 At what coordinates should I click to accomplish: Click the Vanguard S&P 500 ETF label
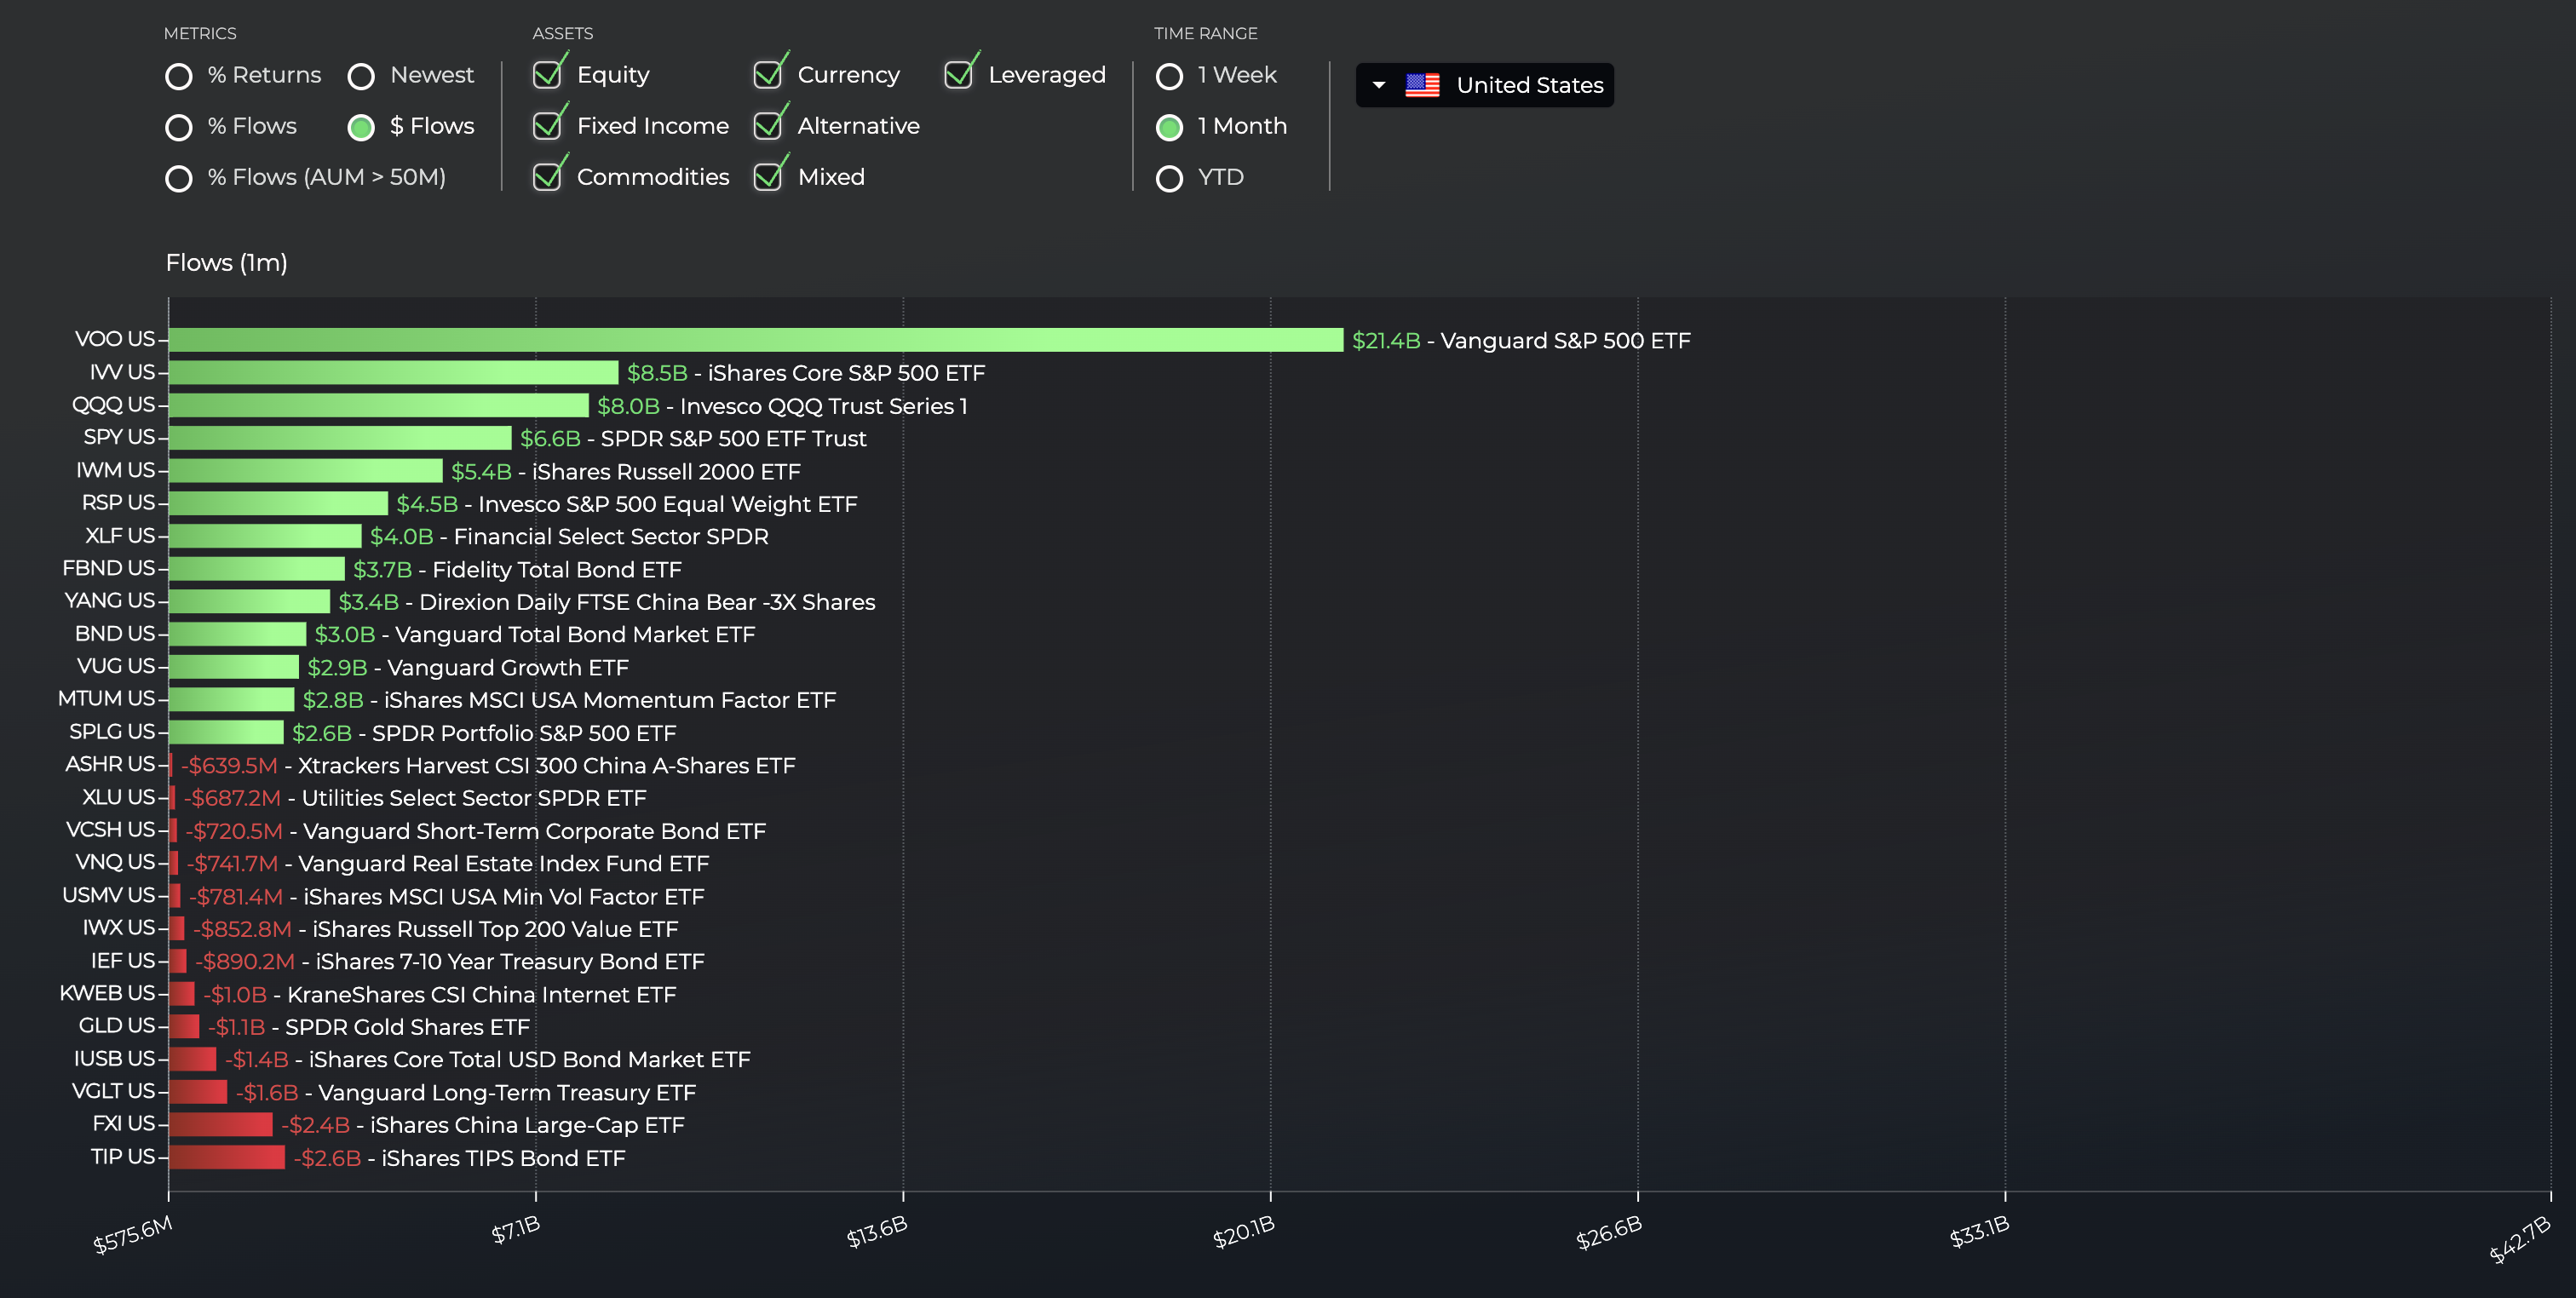1565,341
